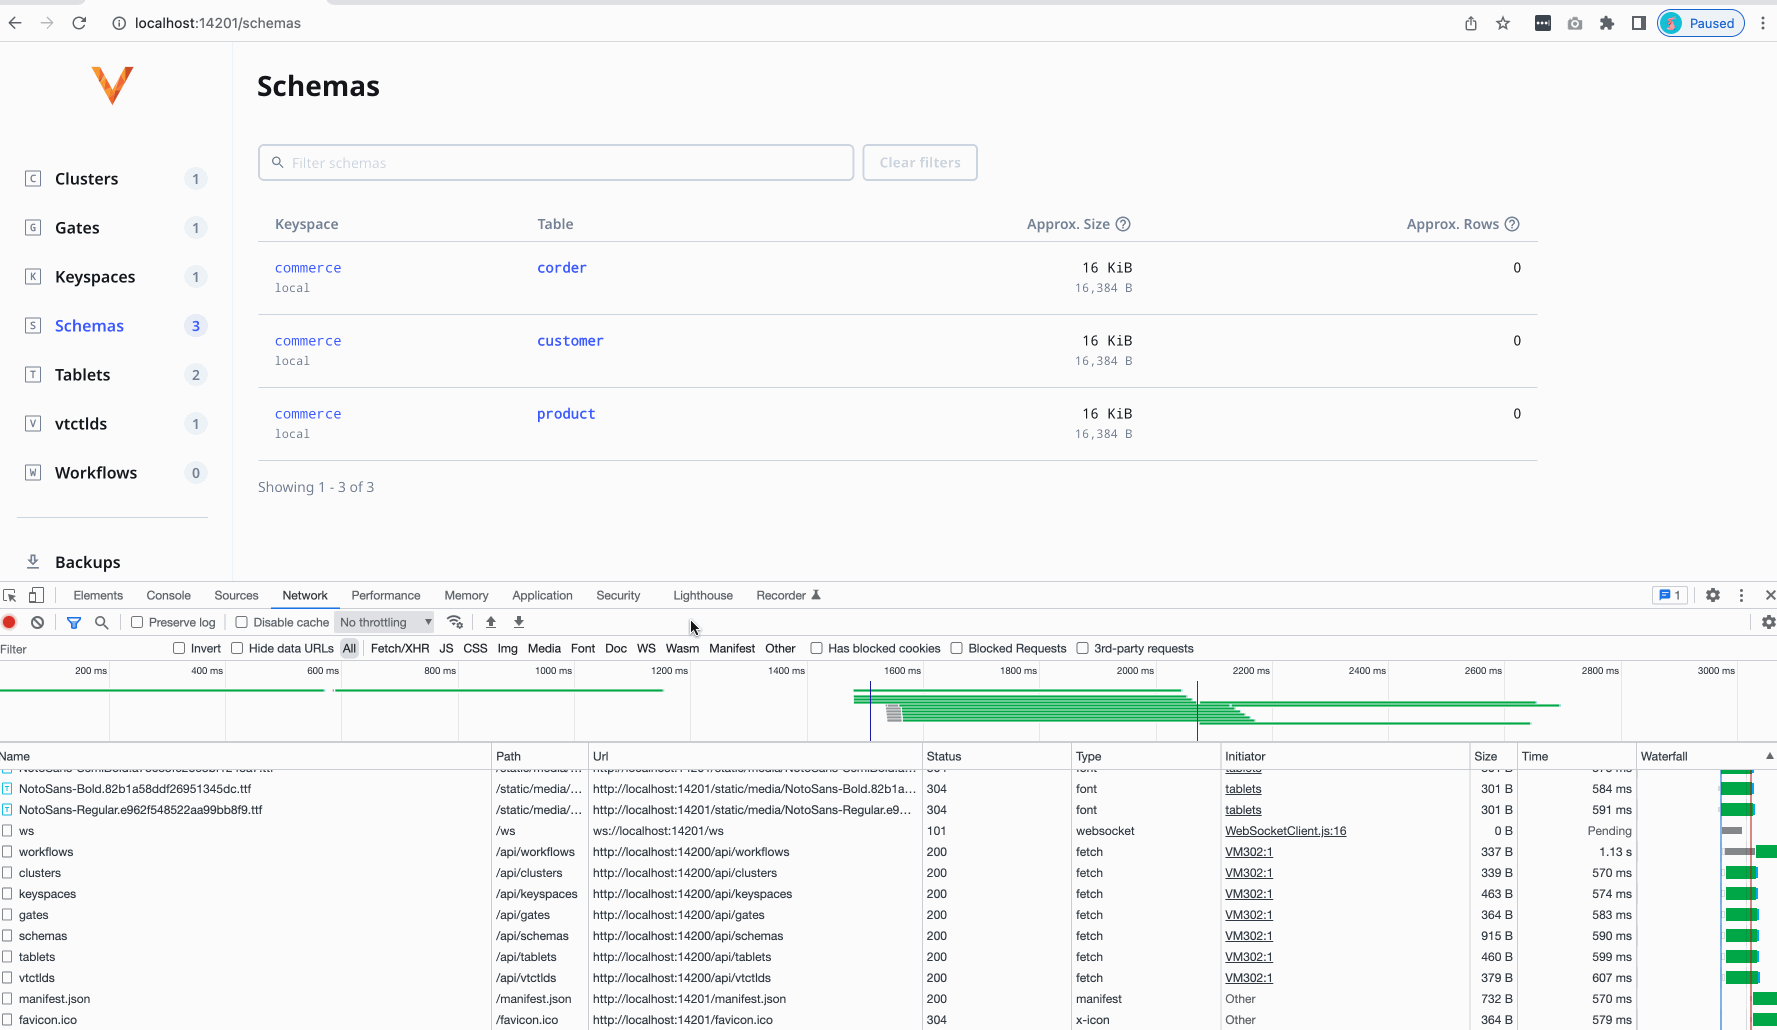Reload the page with the refresh icon
Screen dimensions: 1777x1030
pyautogui.click(x=79, y=23)
